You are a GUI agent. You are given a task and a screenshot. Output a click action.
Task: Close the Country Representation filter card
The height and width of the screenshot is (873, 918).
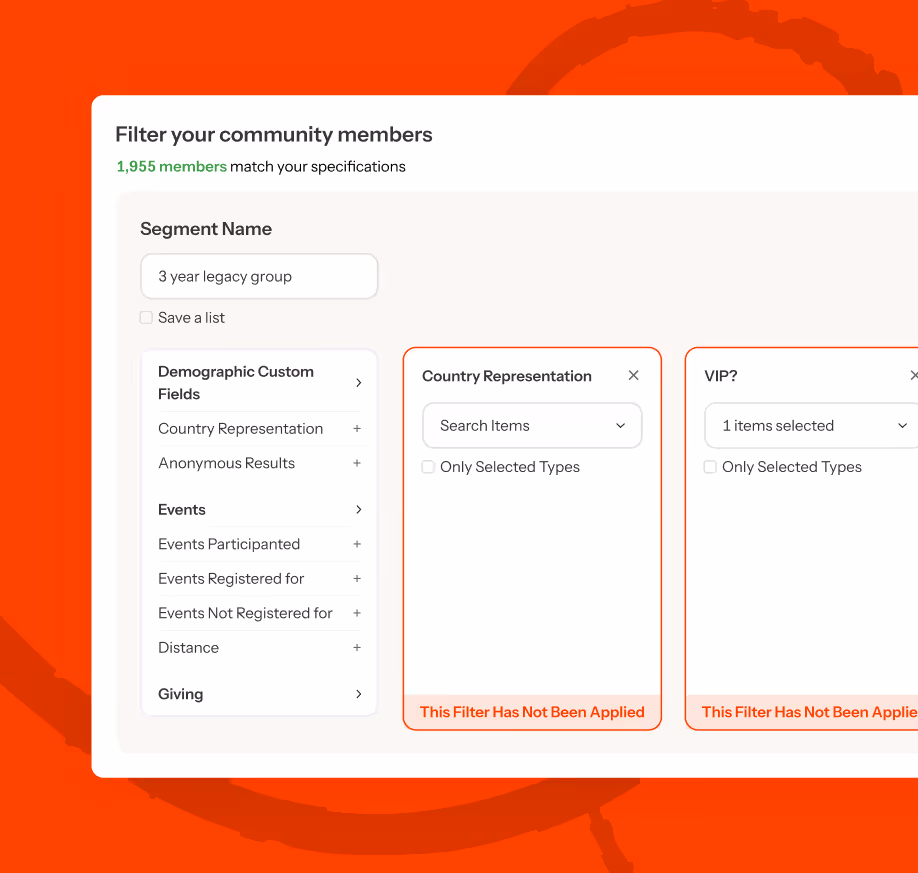(633, 375)
